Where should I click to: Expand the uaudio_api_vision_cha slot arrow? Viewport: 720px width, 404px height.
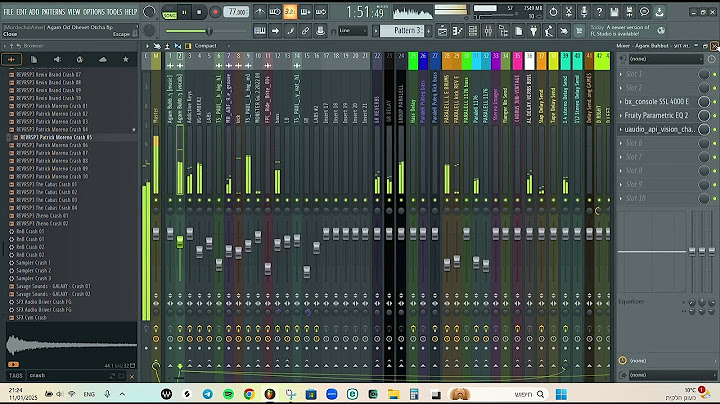pos(621,129)
